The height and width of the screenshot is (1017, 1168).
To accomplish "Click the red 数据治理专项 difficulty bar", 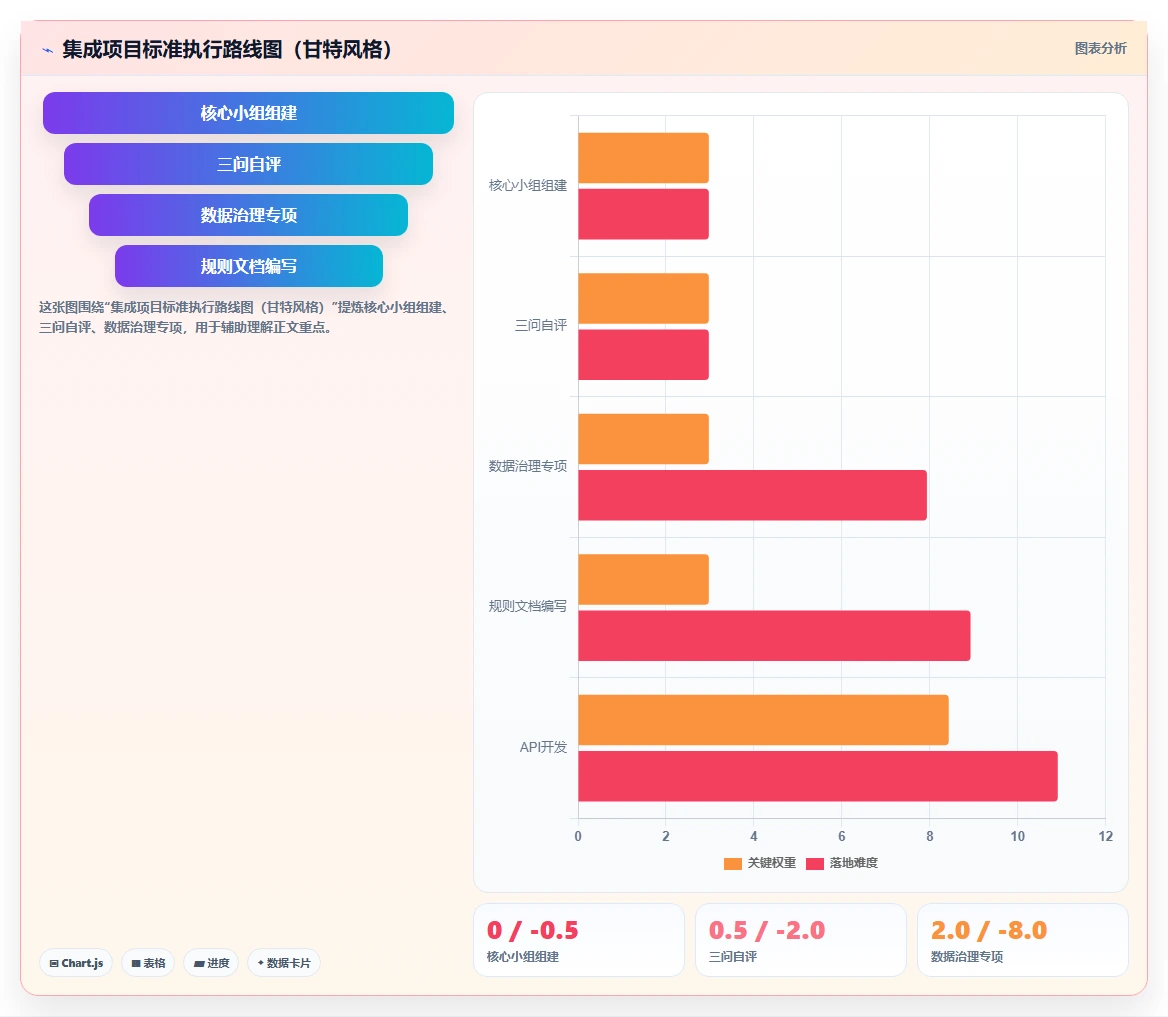I will [752, 495].
